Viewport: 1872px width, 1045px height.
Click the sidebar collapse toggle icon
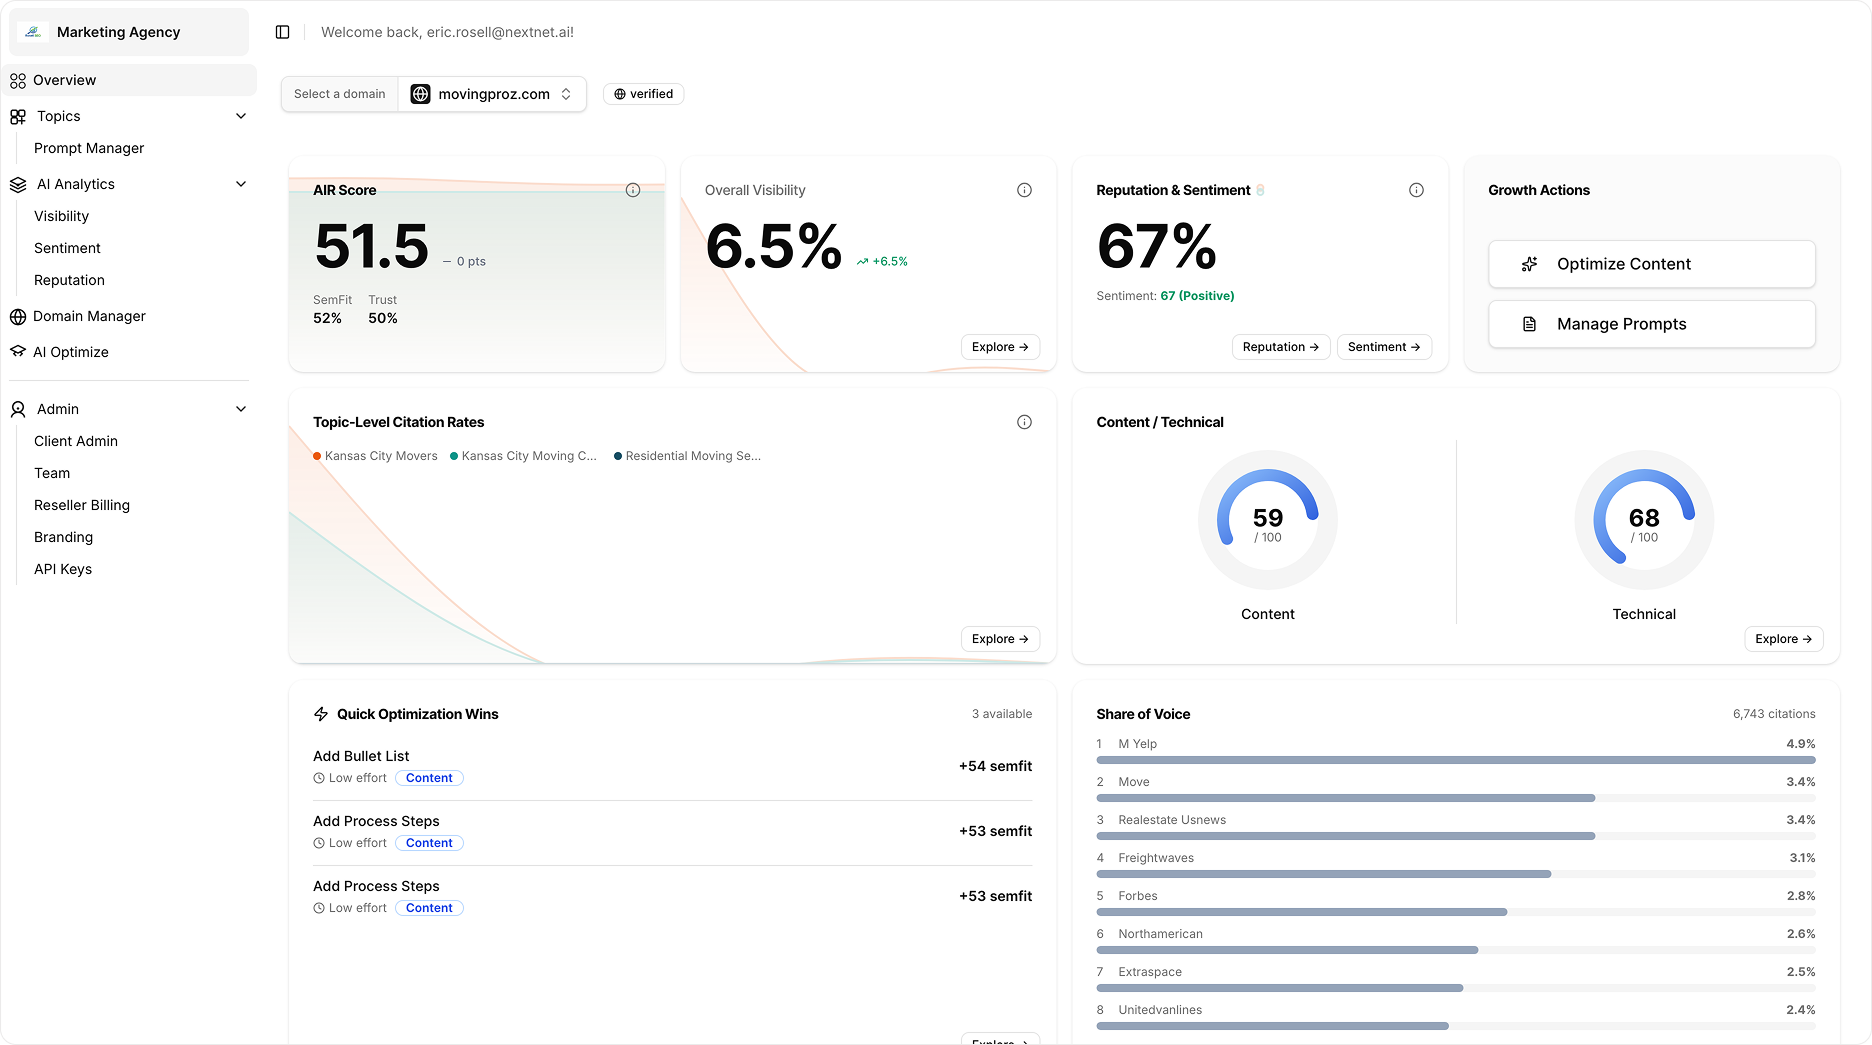click(283, 32)
